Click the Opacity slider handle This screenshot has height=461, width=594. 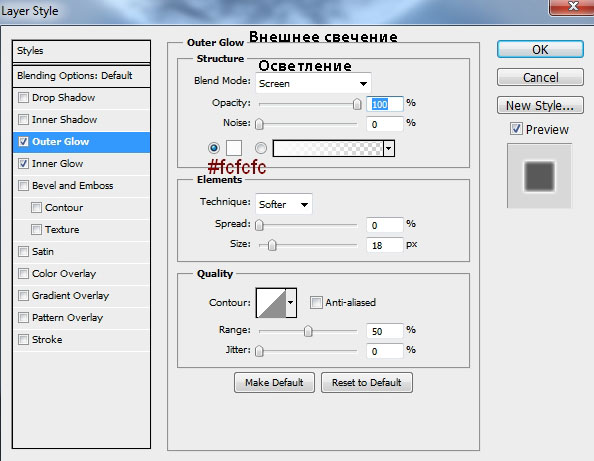[357, 104]
